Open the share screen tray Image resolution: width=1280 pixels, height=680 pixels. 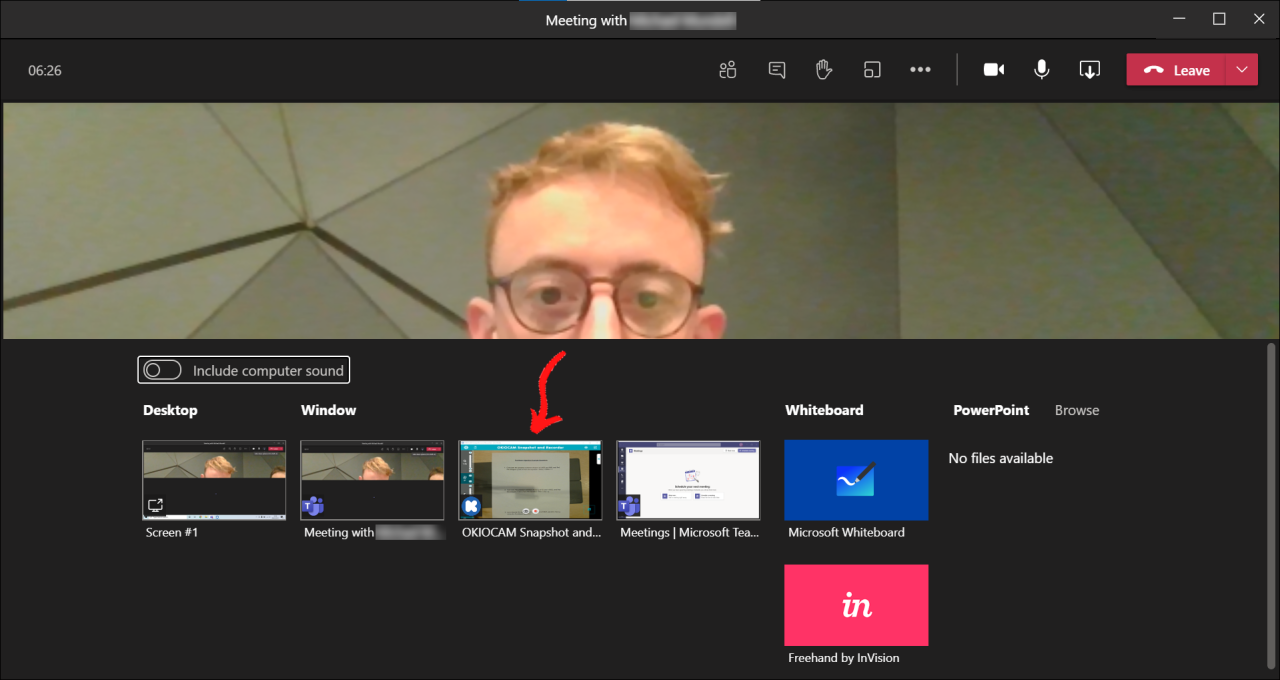click(872, 69)
